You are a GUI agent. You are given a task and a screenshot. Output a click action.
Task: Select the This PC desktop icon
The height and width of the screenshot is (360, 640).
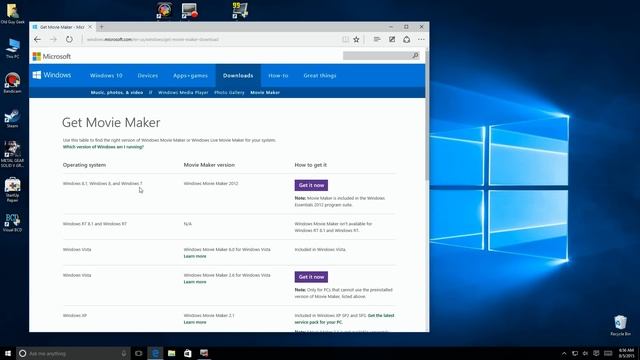tap(13, 49)
